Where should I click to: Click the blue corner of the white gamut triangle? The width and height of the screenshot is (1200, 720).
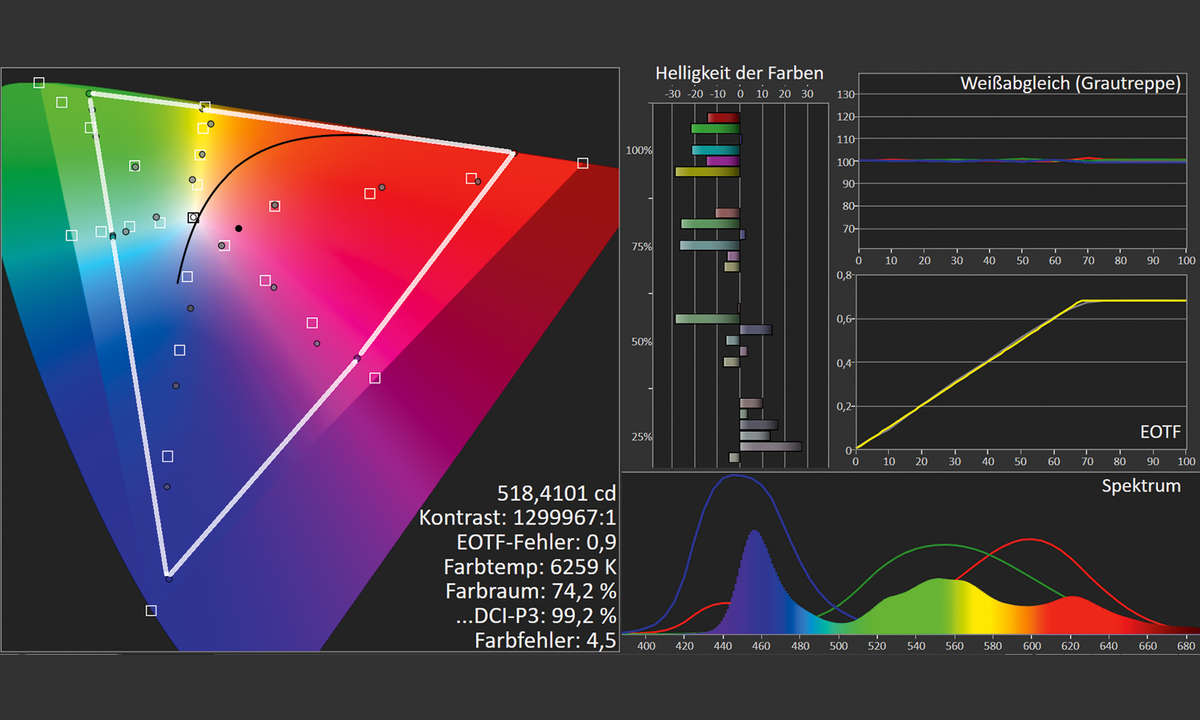168,575
